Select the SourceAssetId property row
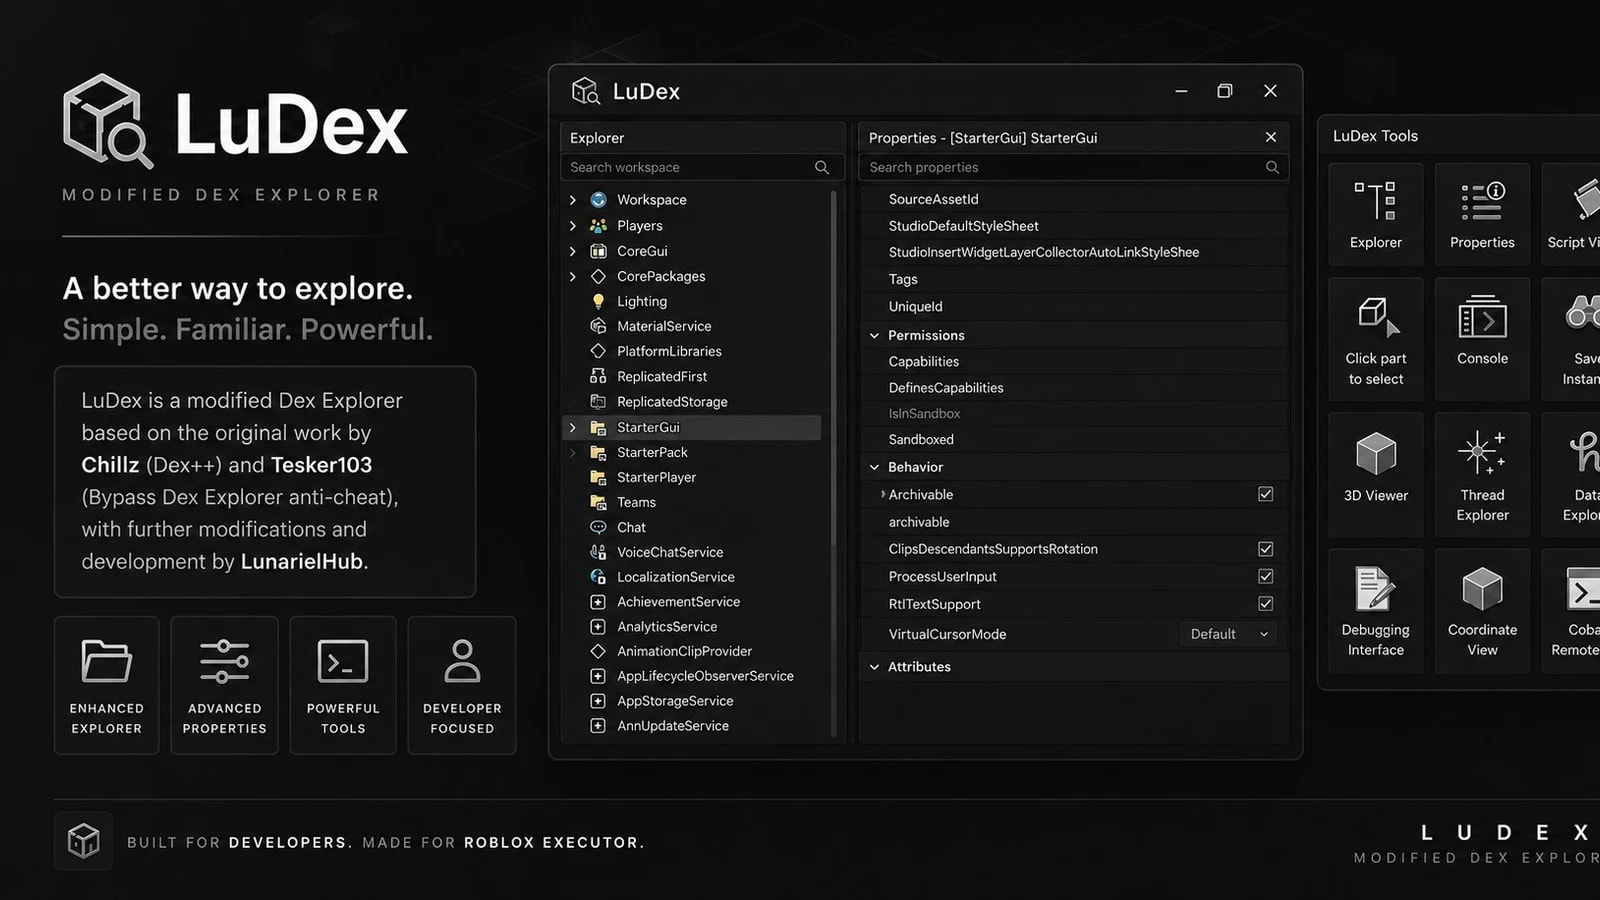 (1074, 199)
